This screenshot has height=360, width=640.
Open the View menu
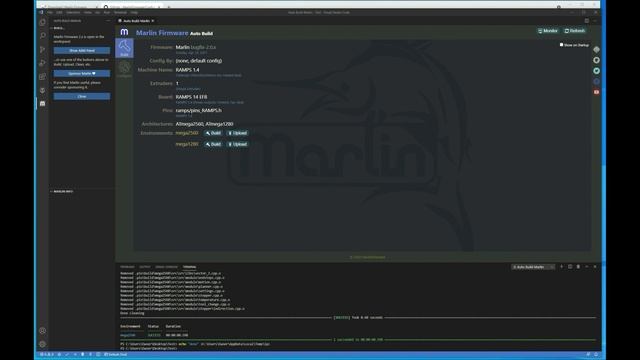tap(87, 13)
